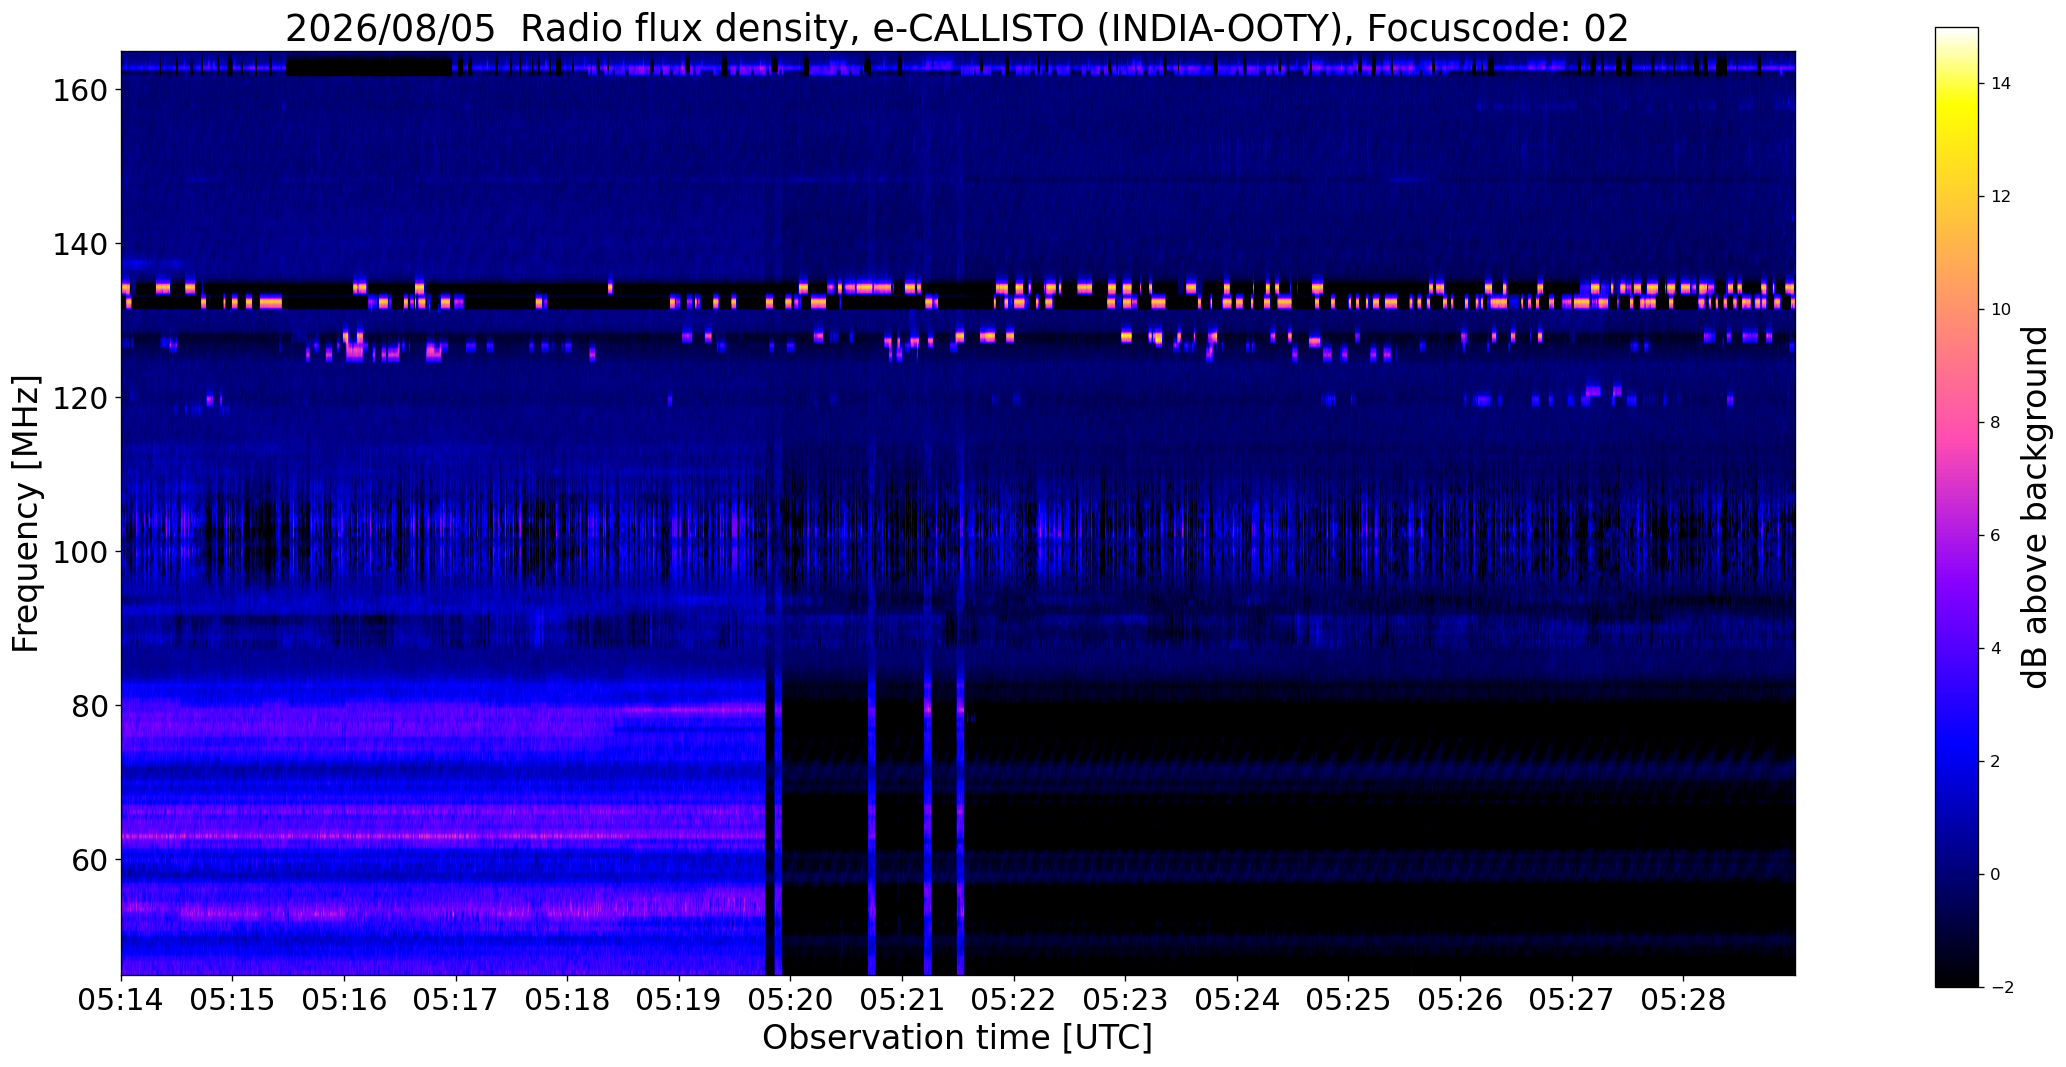Select the 05:28 tick on the time axis

point(1684,1001)
